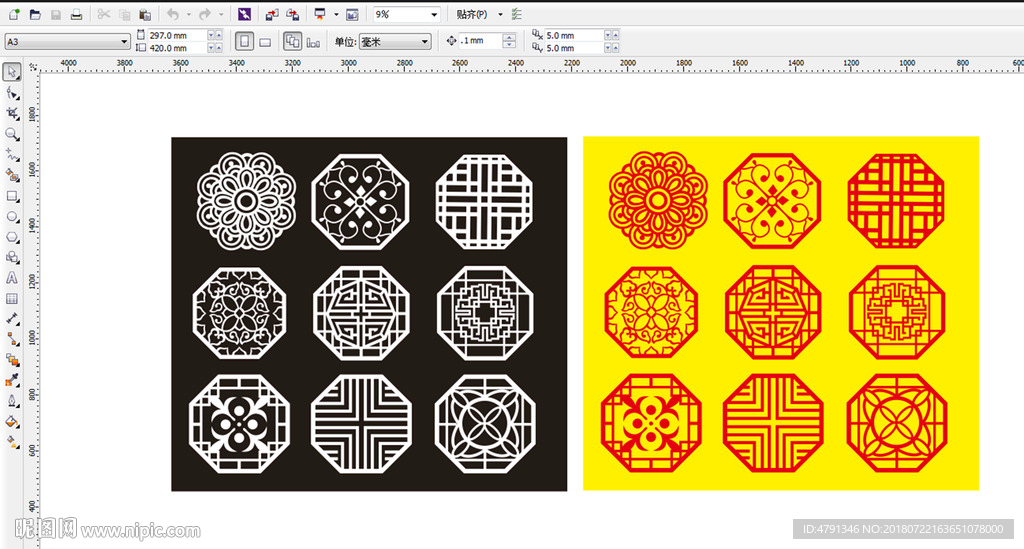Click the Print icon in the toolbar
Viewport: 1024px width, 549px height.
tap(76, 15)
